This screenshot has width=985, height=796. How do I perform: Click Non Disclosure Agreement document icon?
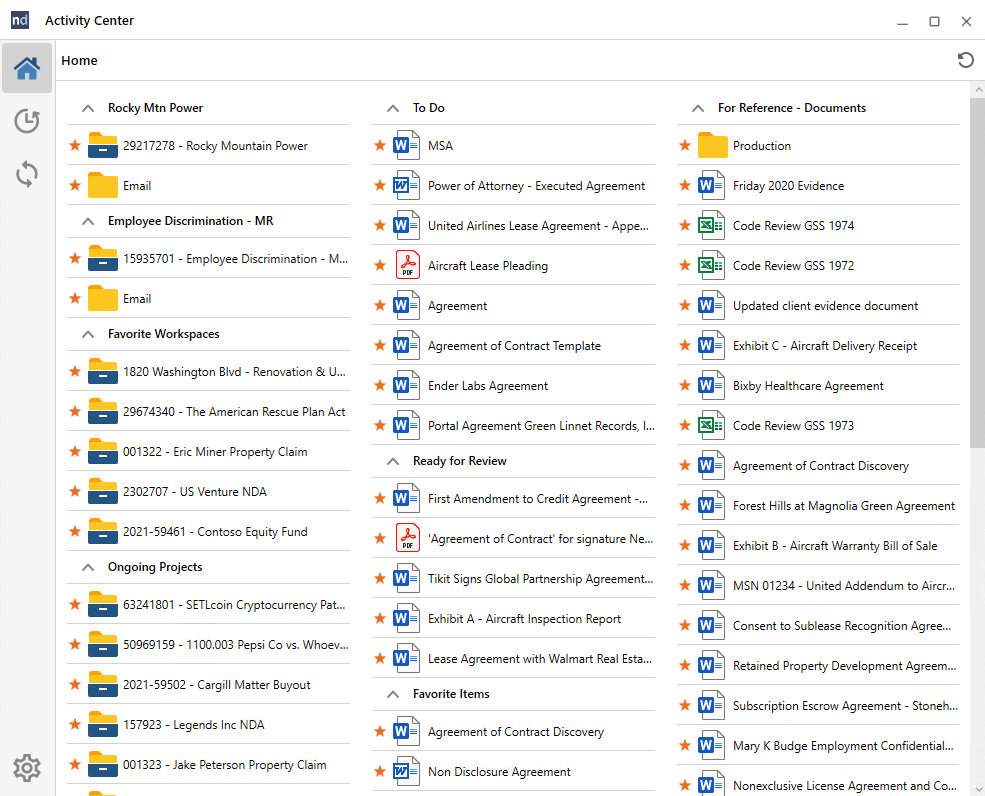point(406,771)
